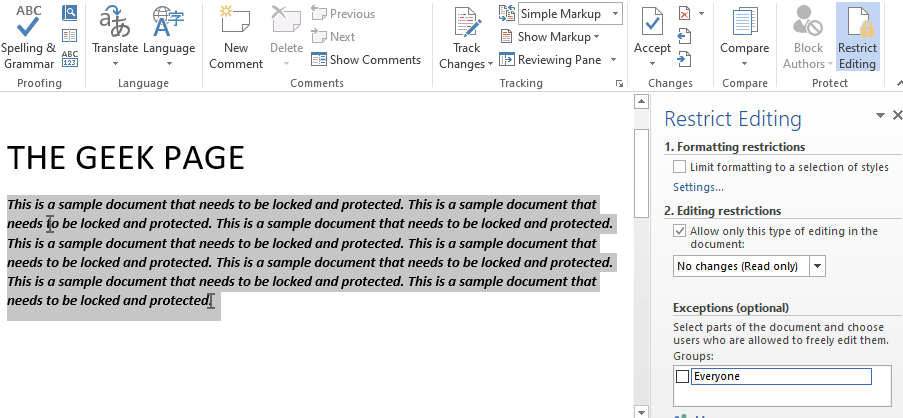Go to the Previous comment
This screenshot has height=418, width=903.
(x=343, y=13)
